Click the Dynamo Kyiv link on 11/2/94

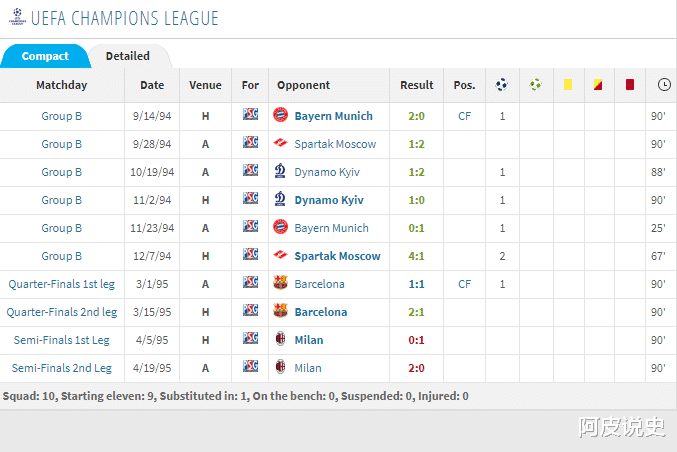point(328,200)
